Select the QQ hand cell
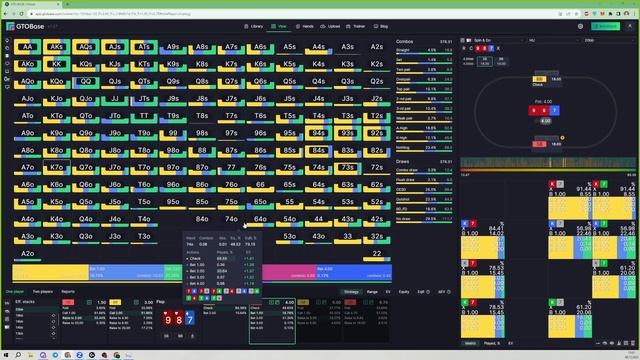This screenshot has width=640, height=360. 86,81
